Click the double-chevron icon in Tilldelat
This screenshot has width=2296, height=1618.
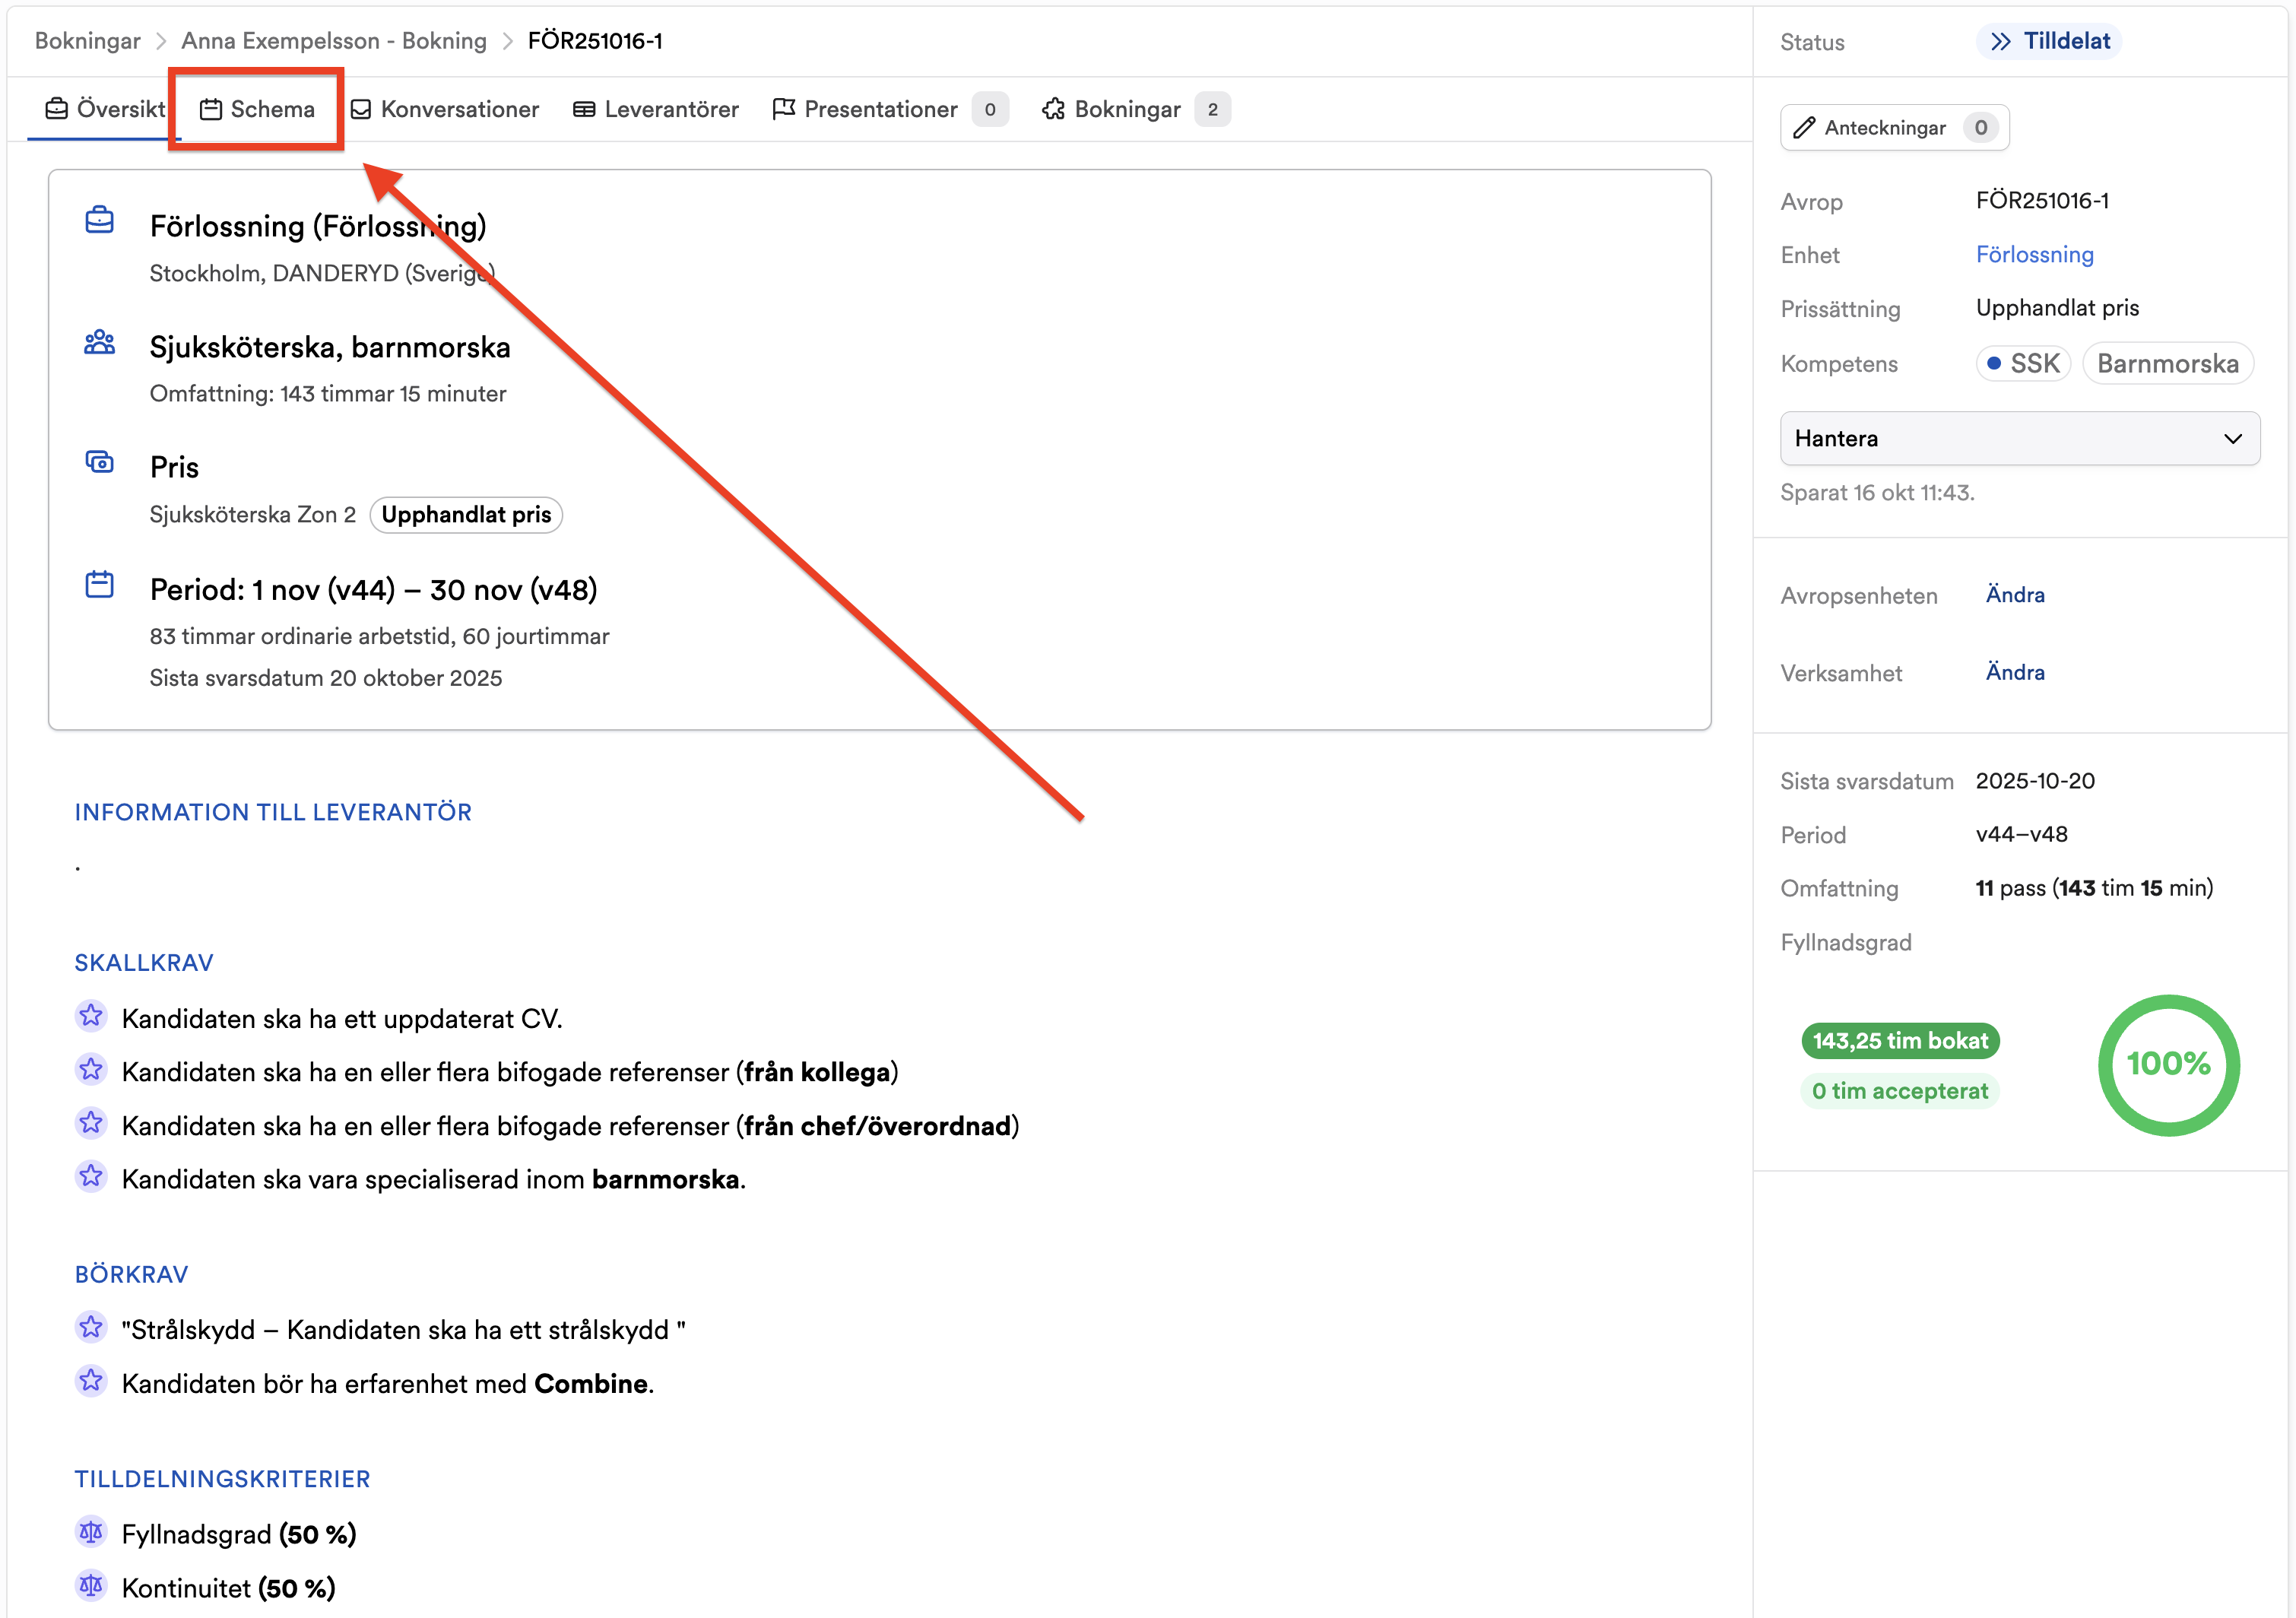coord(2000,41)
